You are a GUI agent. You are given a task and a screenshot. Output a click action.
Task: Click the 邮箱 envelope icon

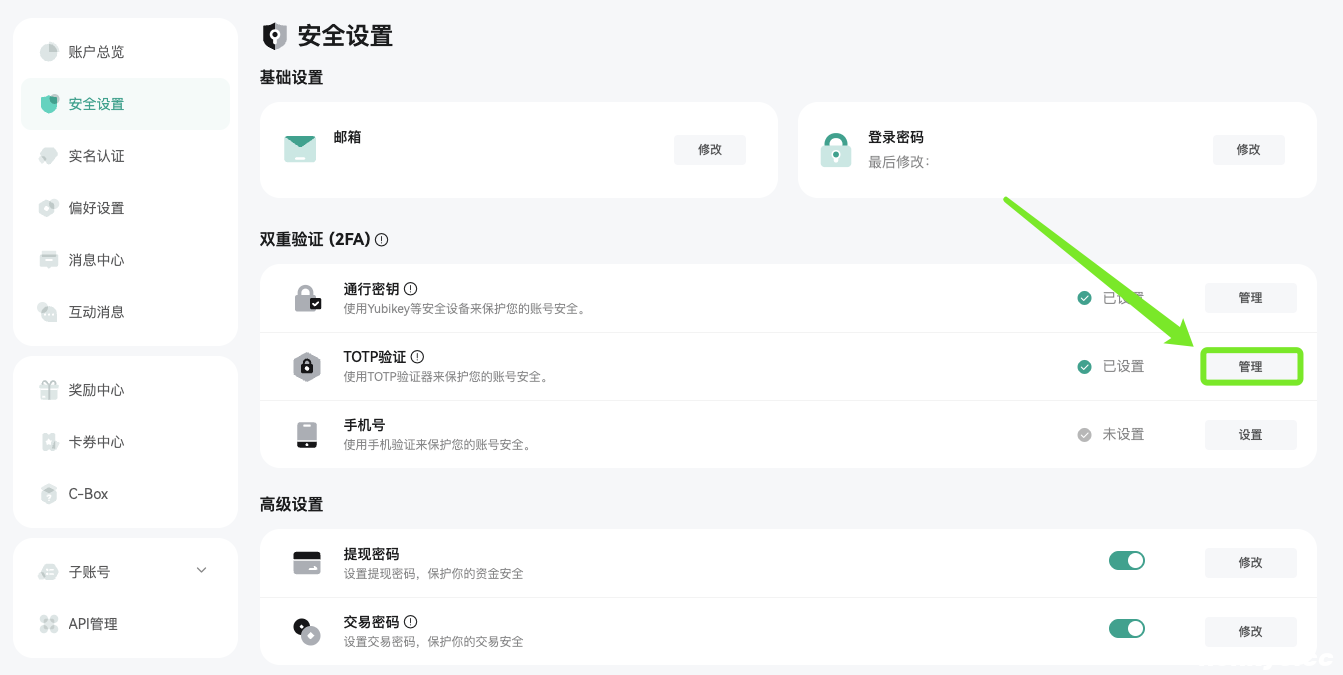coord(300,149)
